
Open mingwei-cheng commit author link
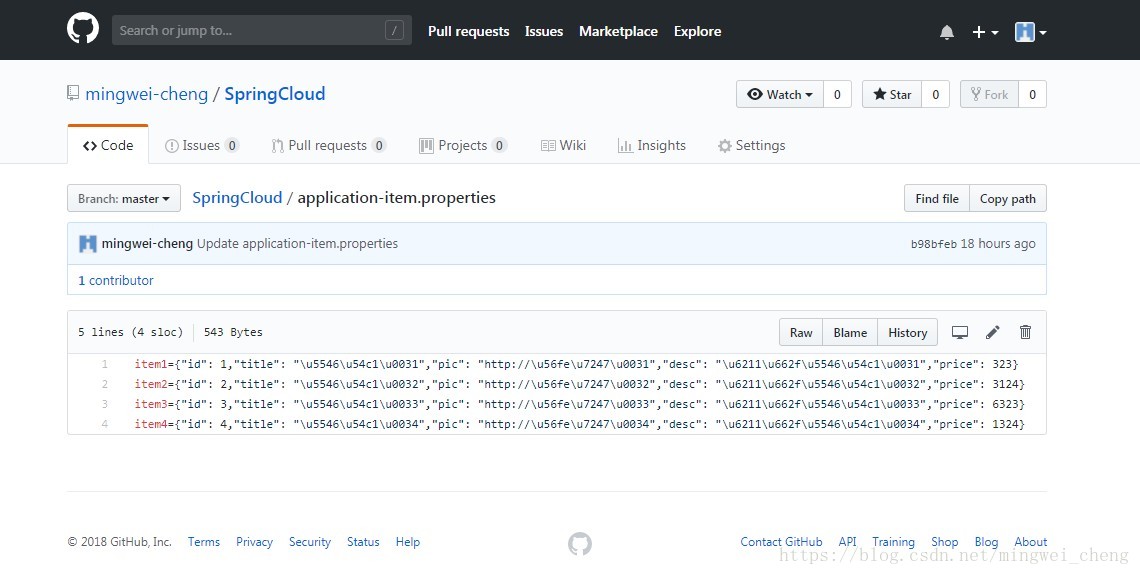click(x=147, y=244)
